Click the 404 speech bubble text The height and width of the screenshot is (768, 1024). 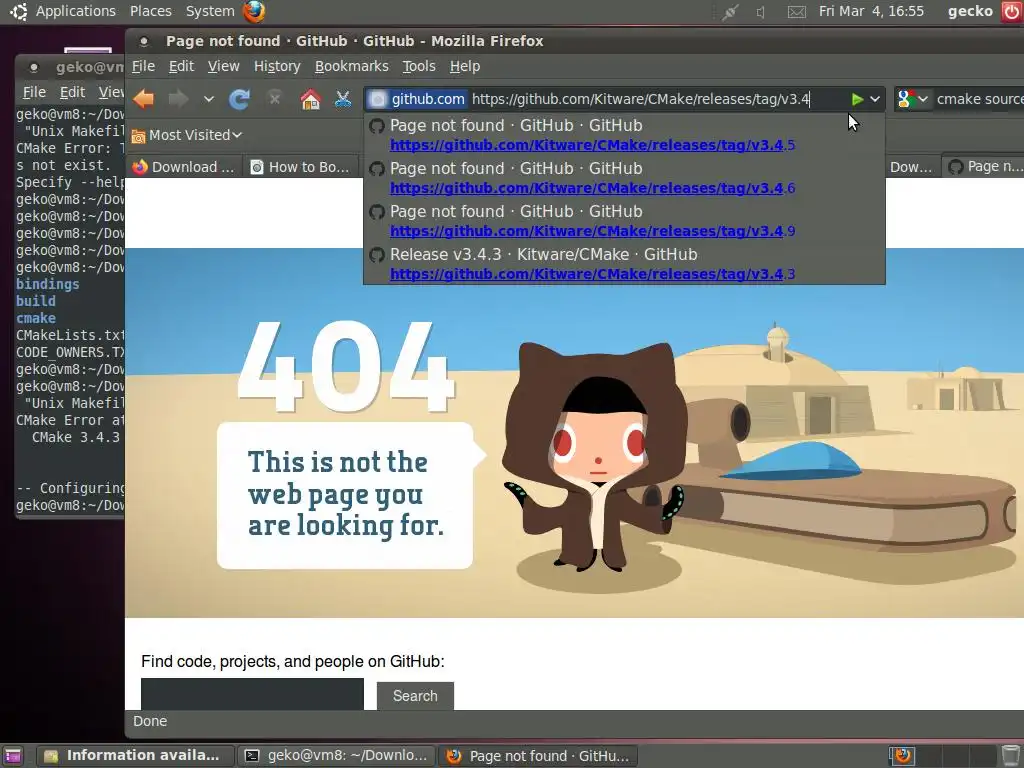pos(345,494)
